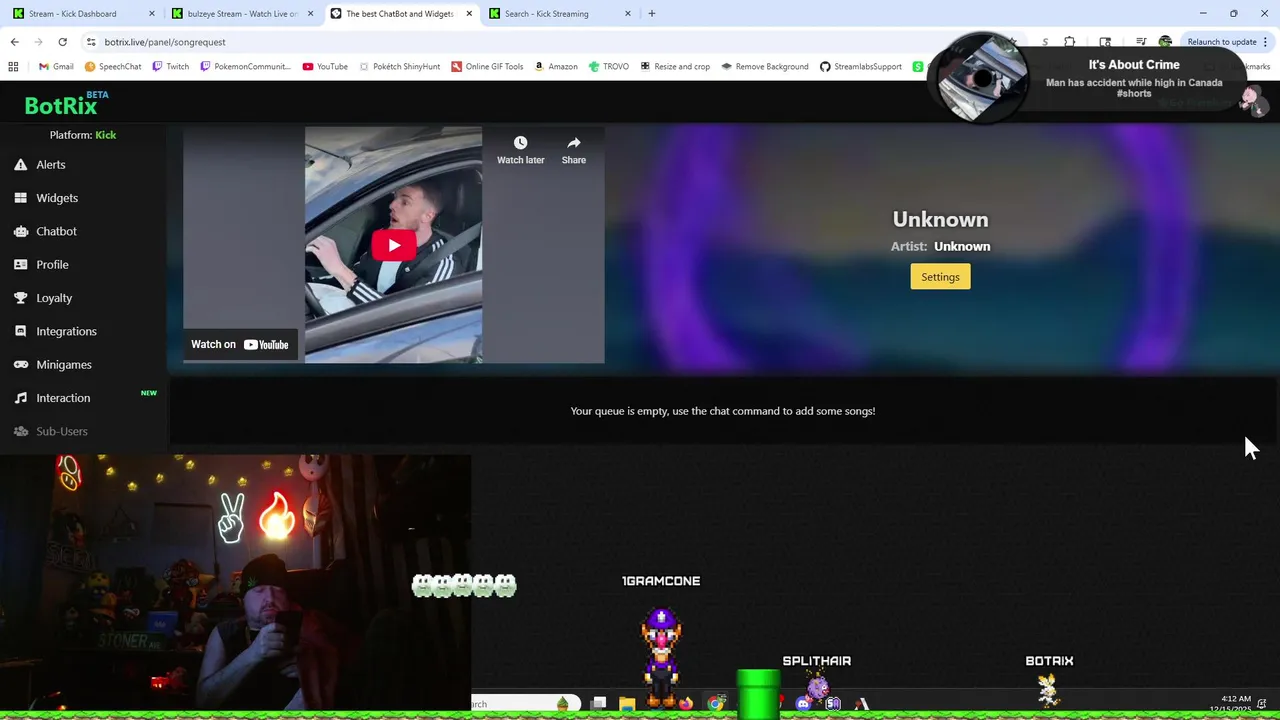The image size is (1280, 720).
Task: Select The best ChatBot and Widgets tab
Action: pos(400,14)
